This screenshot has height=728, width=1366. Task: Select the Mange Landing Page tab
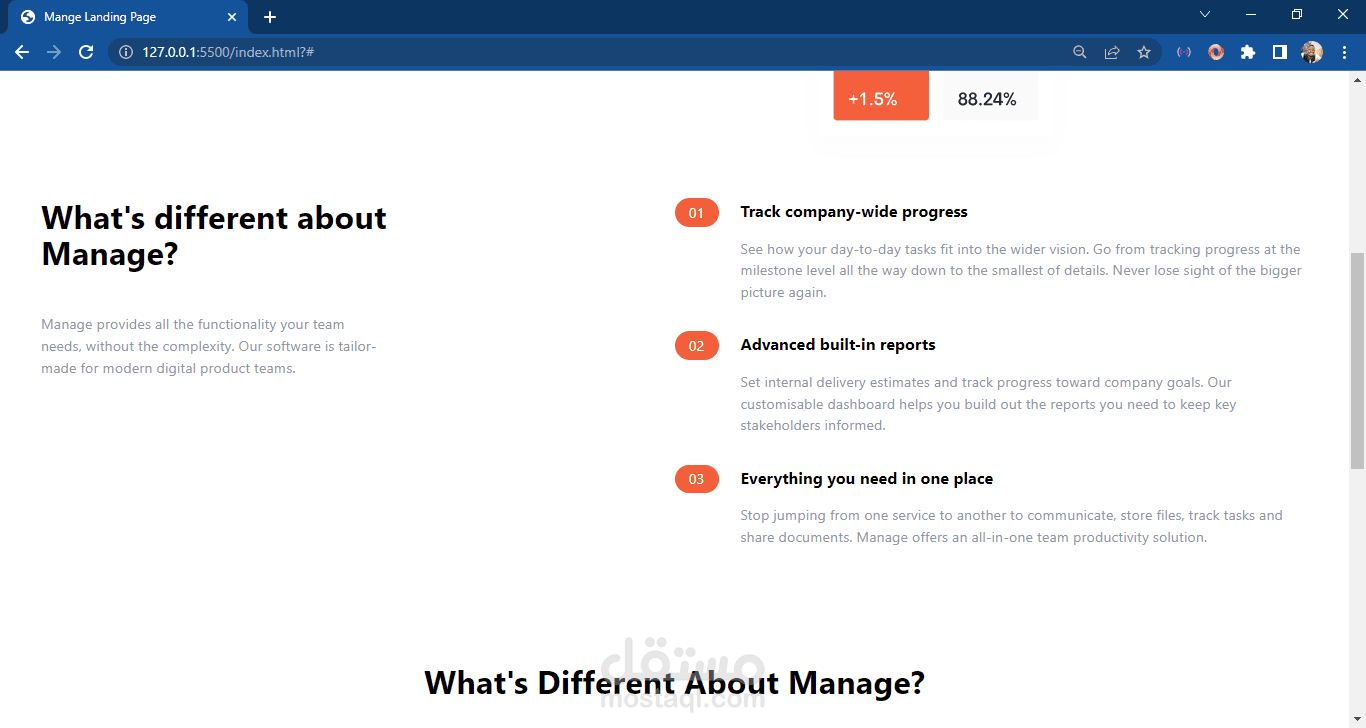click(128, 17)
